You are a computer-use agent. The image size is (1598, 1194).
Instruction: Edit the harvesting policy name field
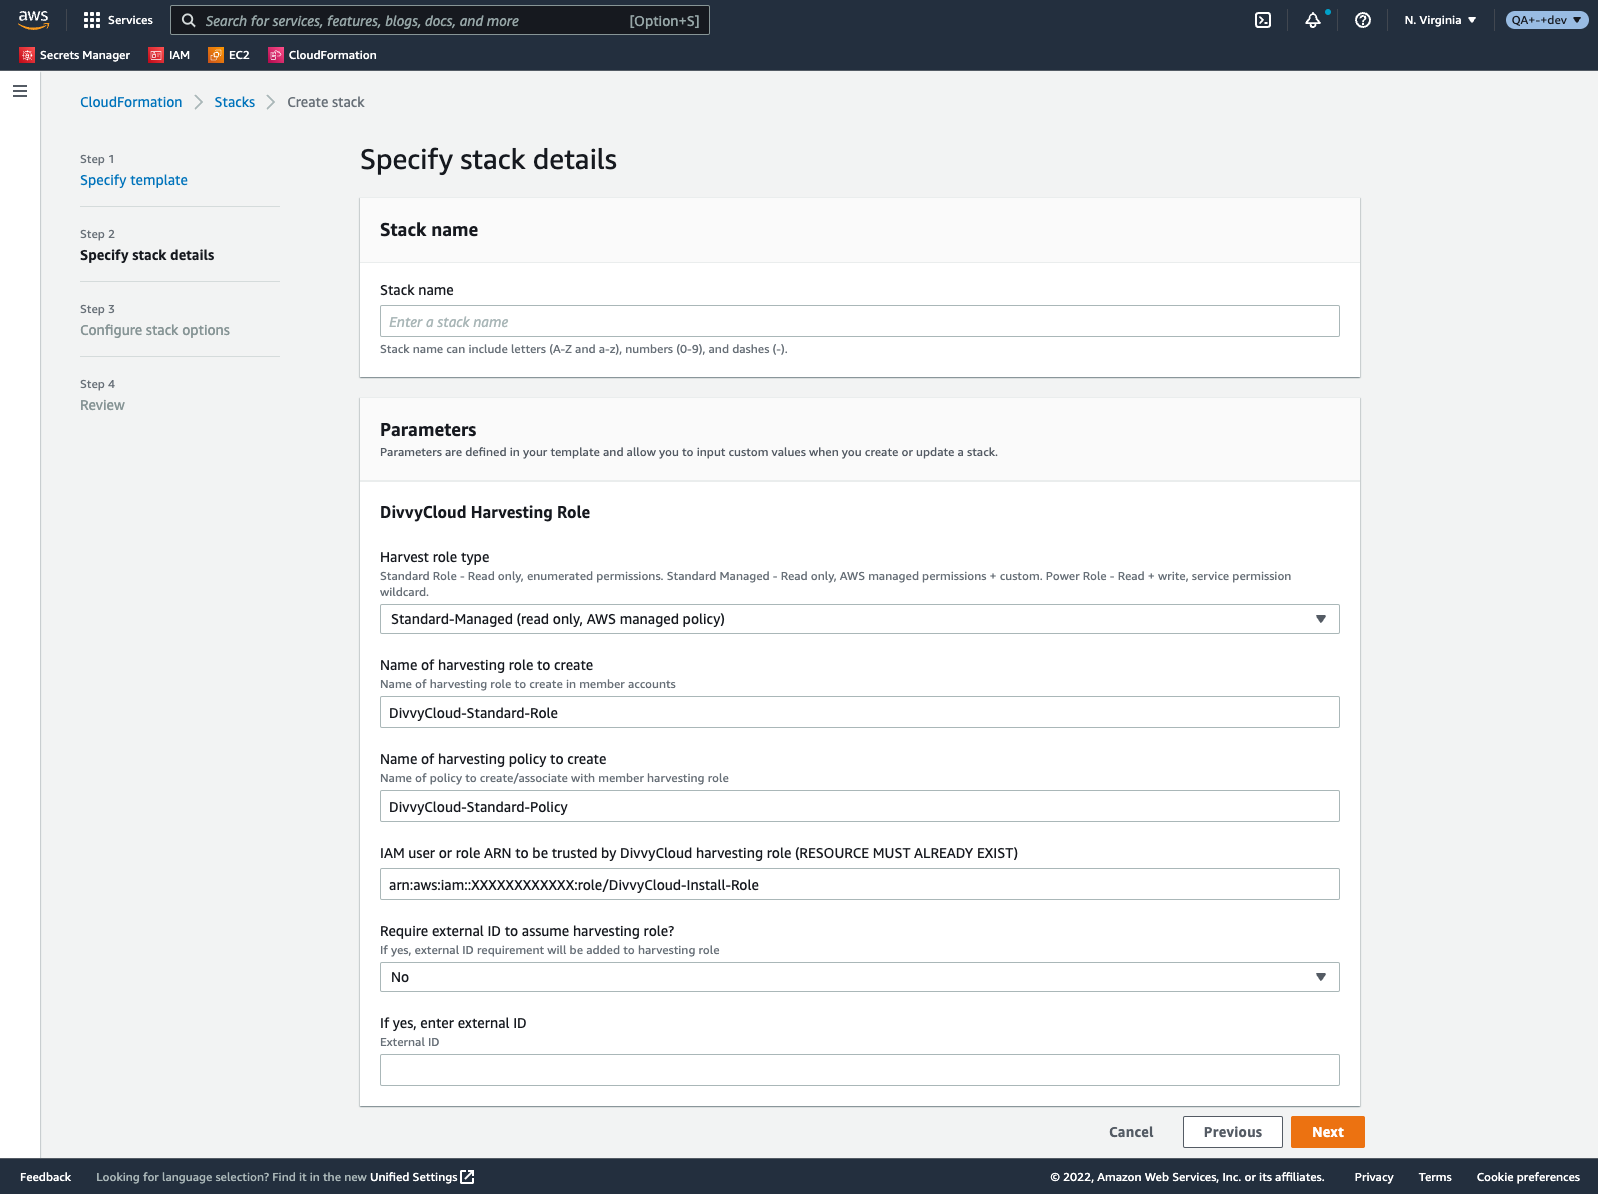click(x=860, y=806)
